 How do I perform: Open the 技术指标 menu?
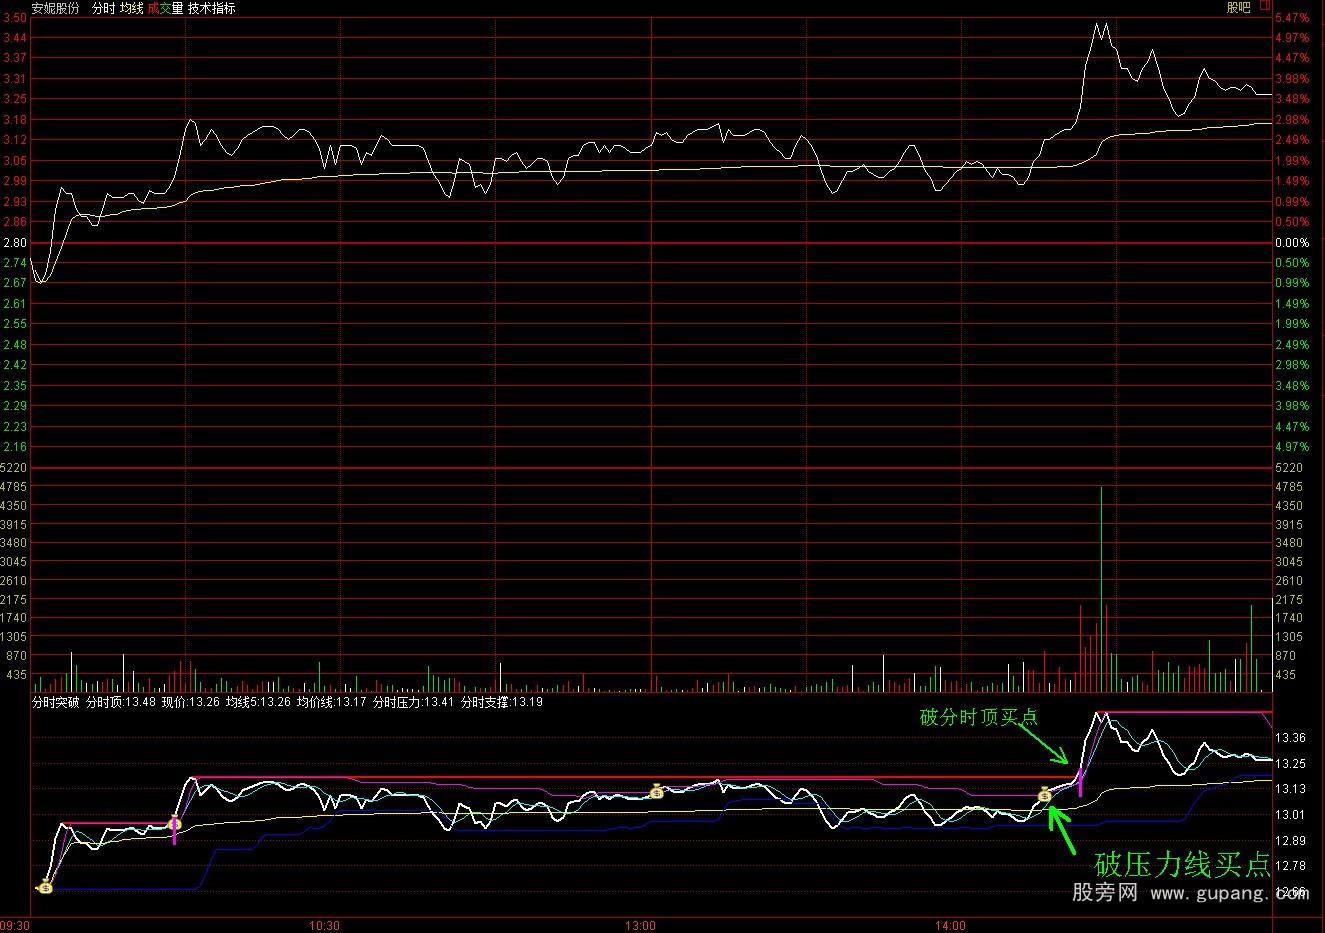[213, 8]
